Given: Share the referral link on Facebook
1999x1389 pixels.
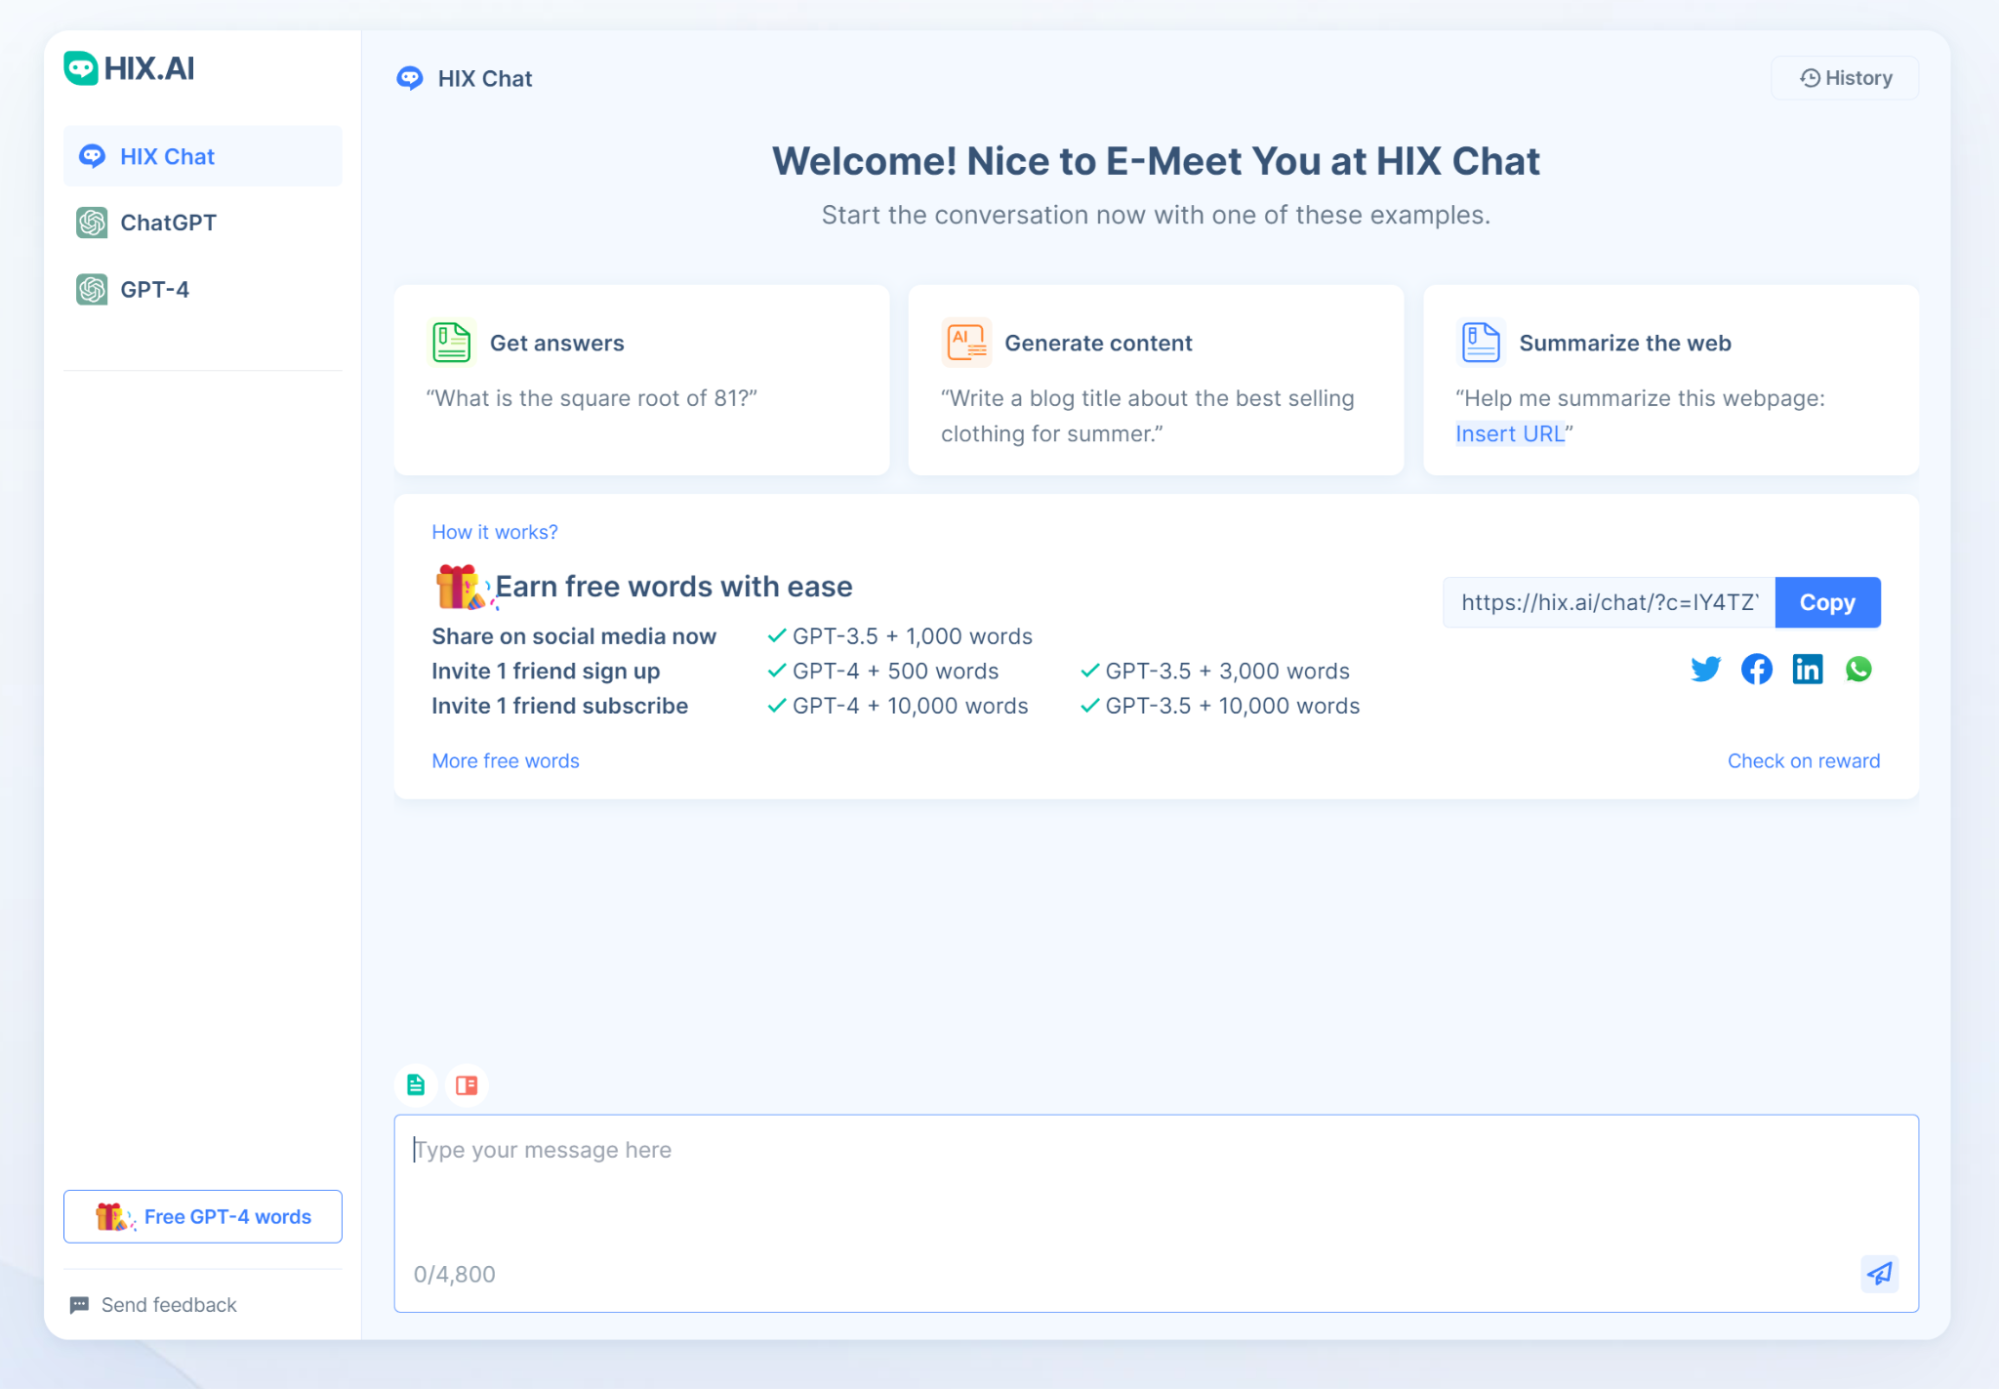Looking at the screenshot, I should (x=1756, y=669).
